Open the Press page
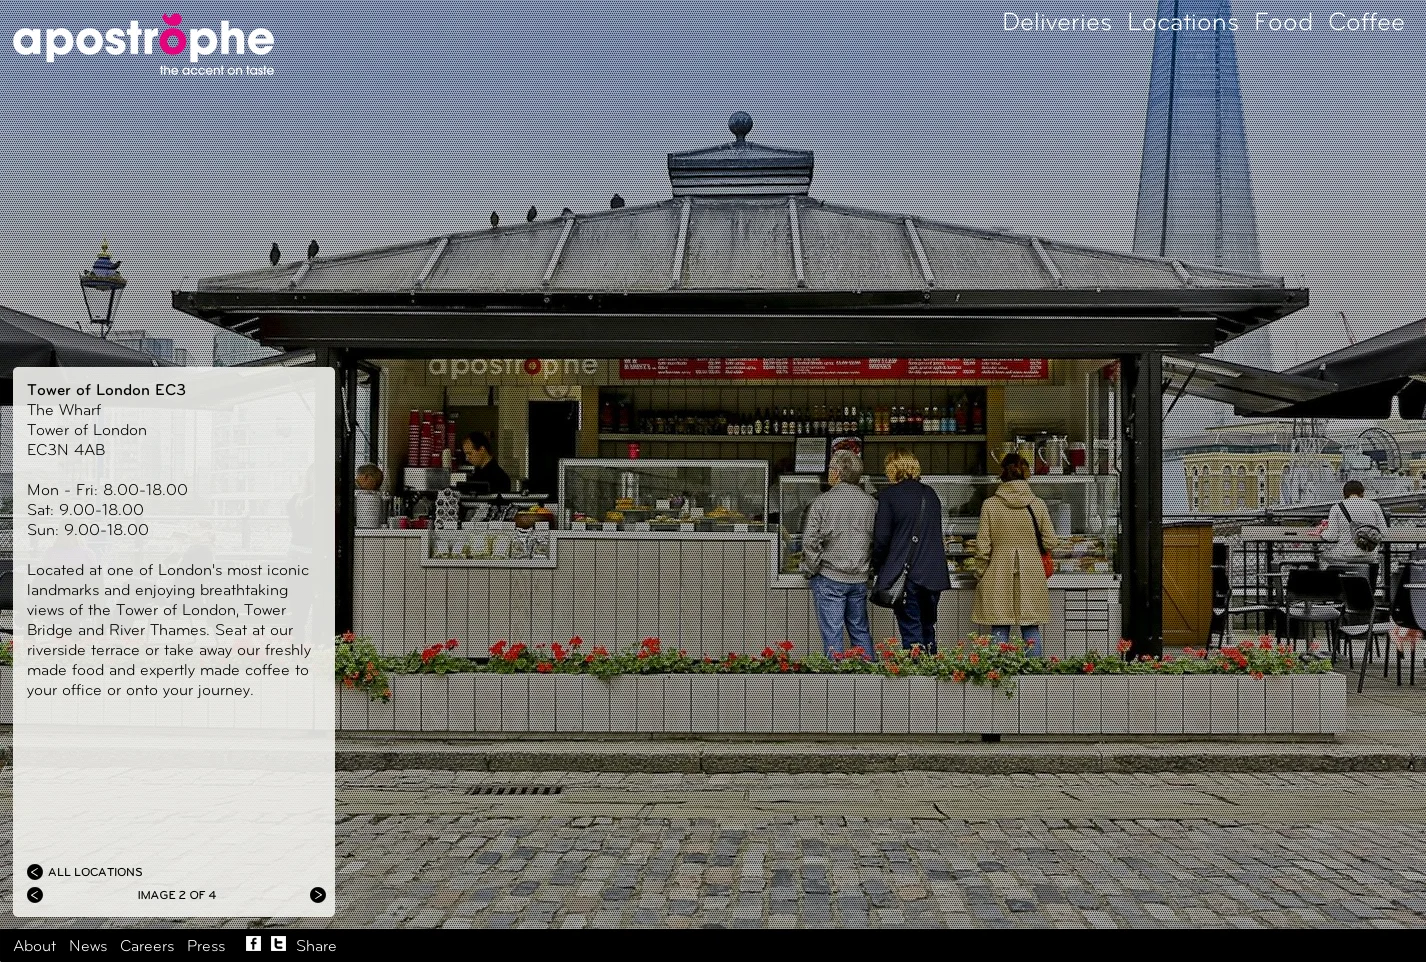Image resolution: width=1426 pixels, height=962 pixels. click(x=206, y=946)
